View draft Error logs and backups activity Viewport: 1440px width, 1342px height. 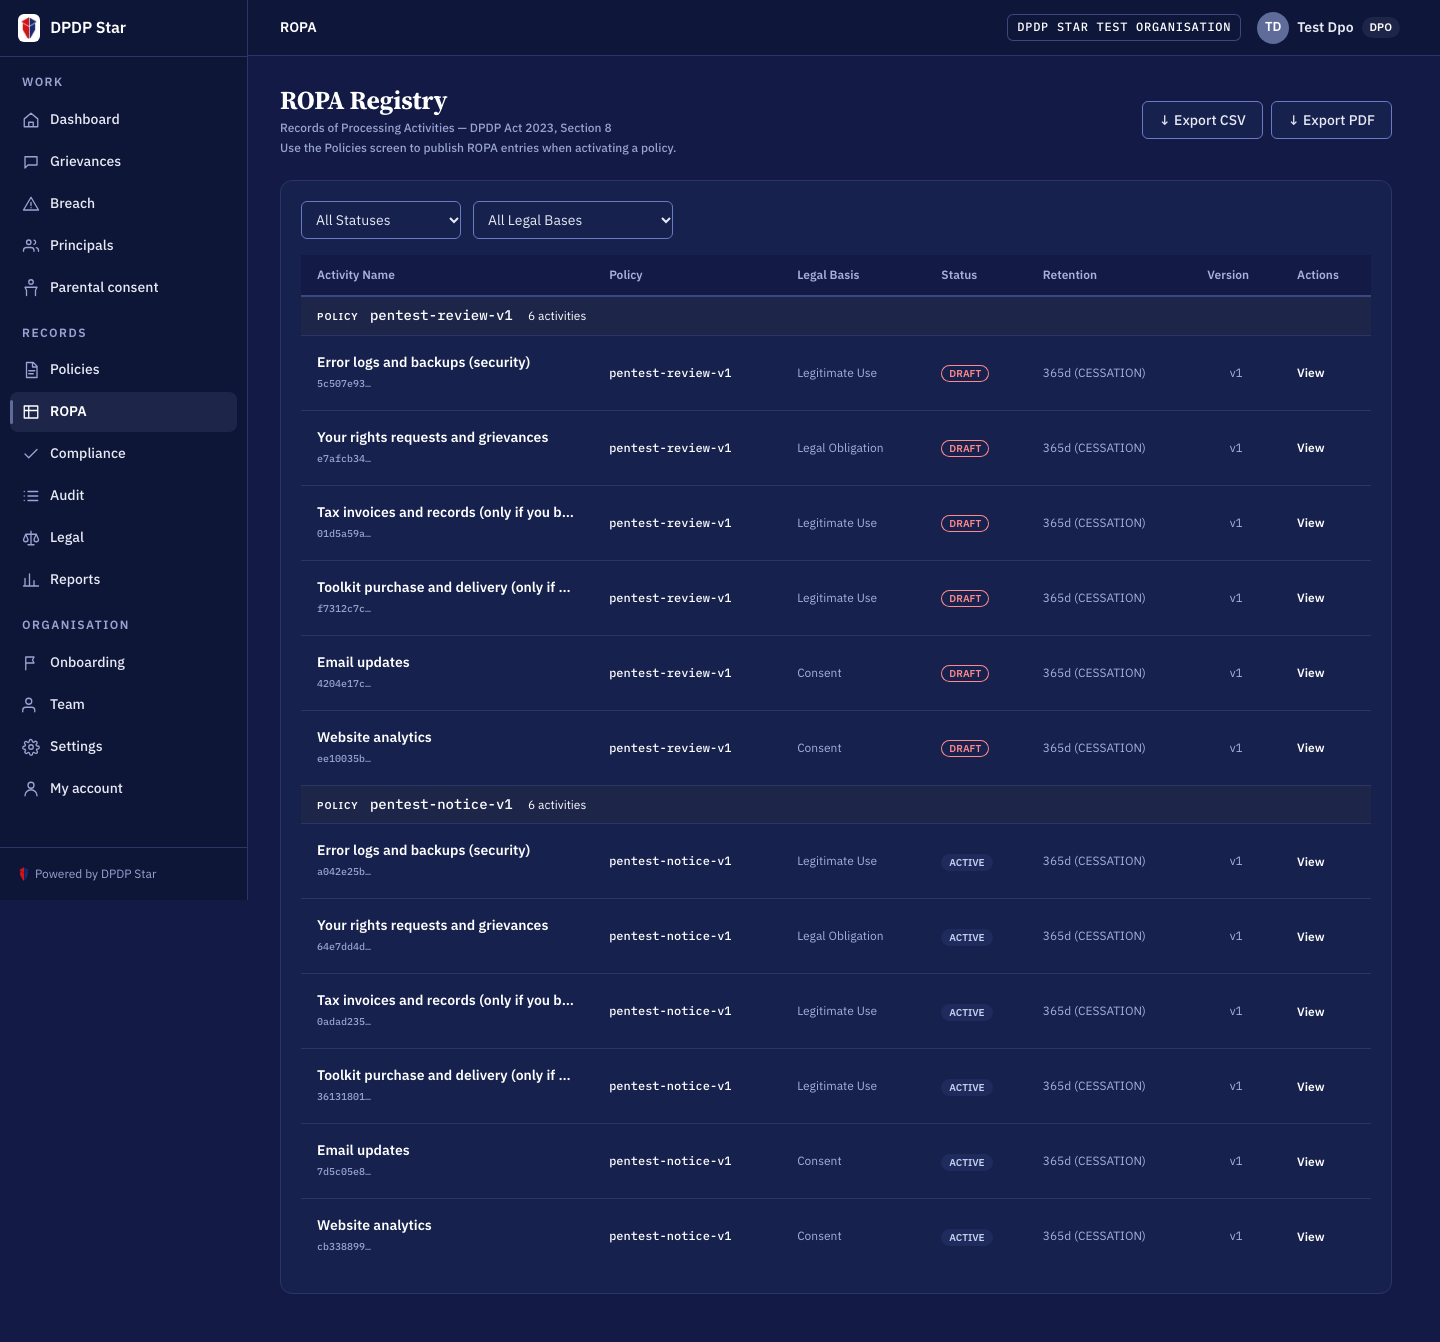pos(1310,373)
